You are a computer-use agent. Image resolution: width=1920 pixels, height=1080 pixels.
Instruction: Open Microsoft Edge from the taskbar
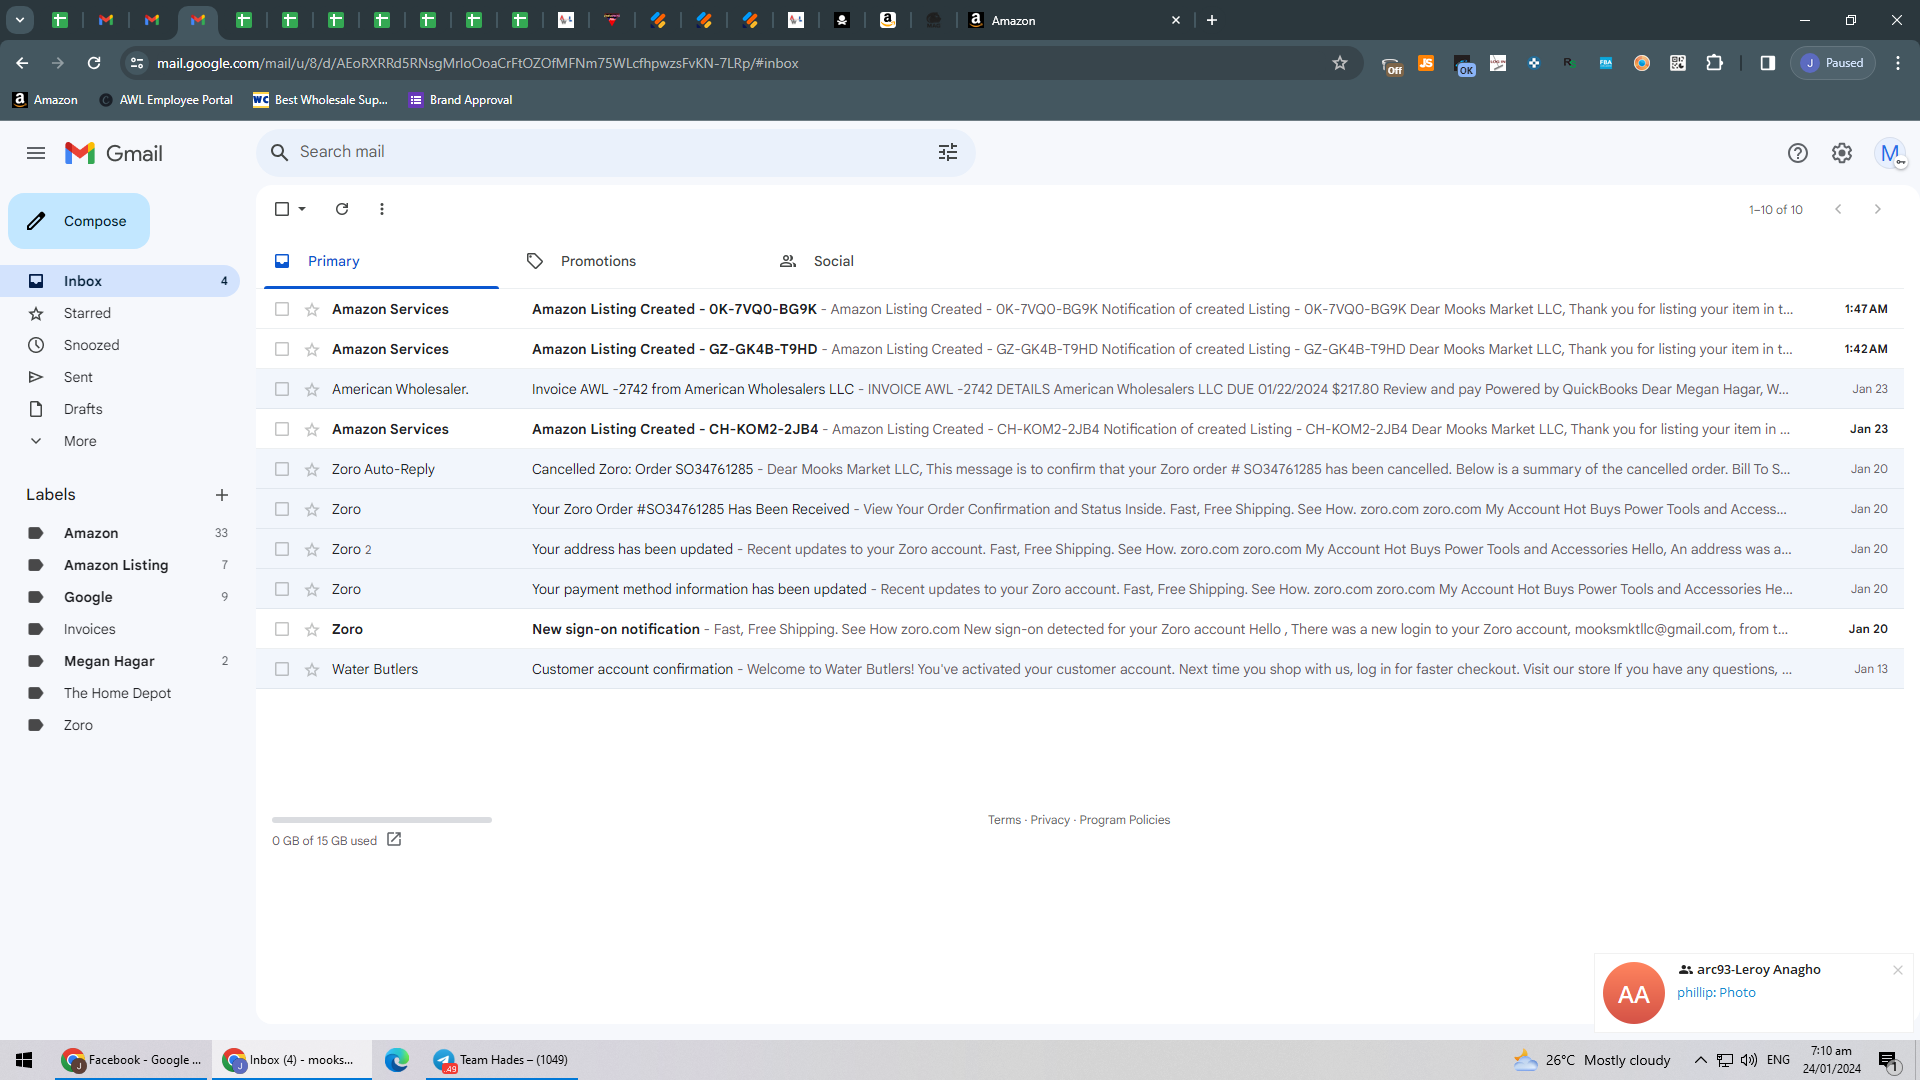397,1060
